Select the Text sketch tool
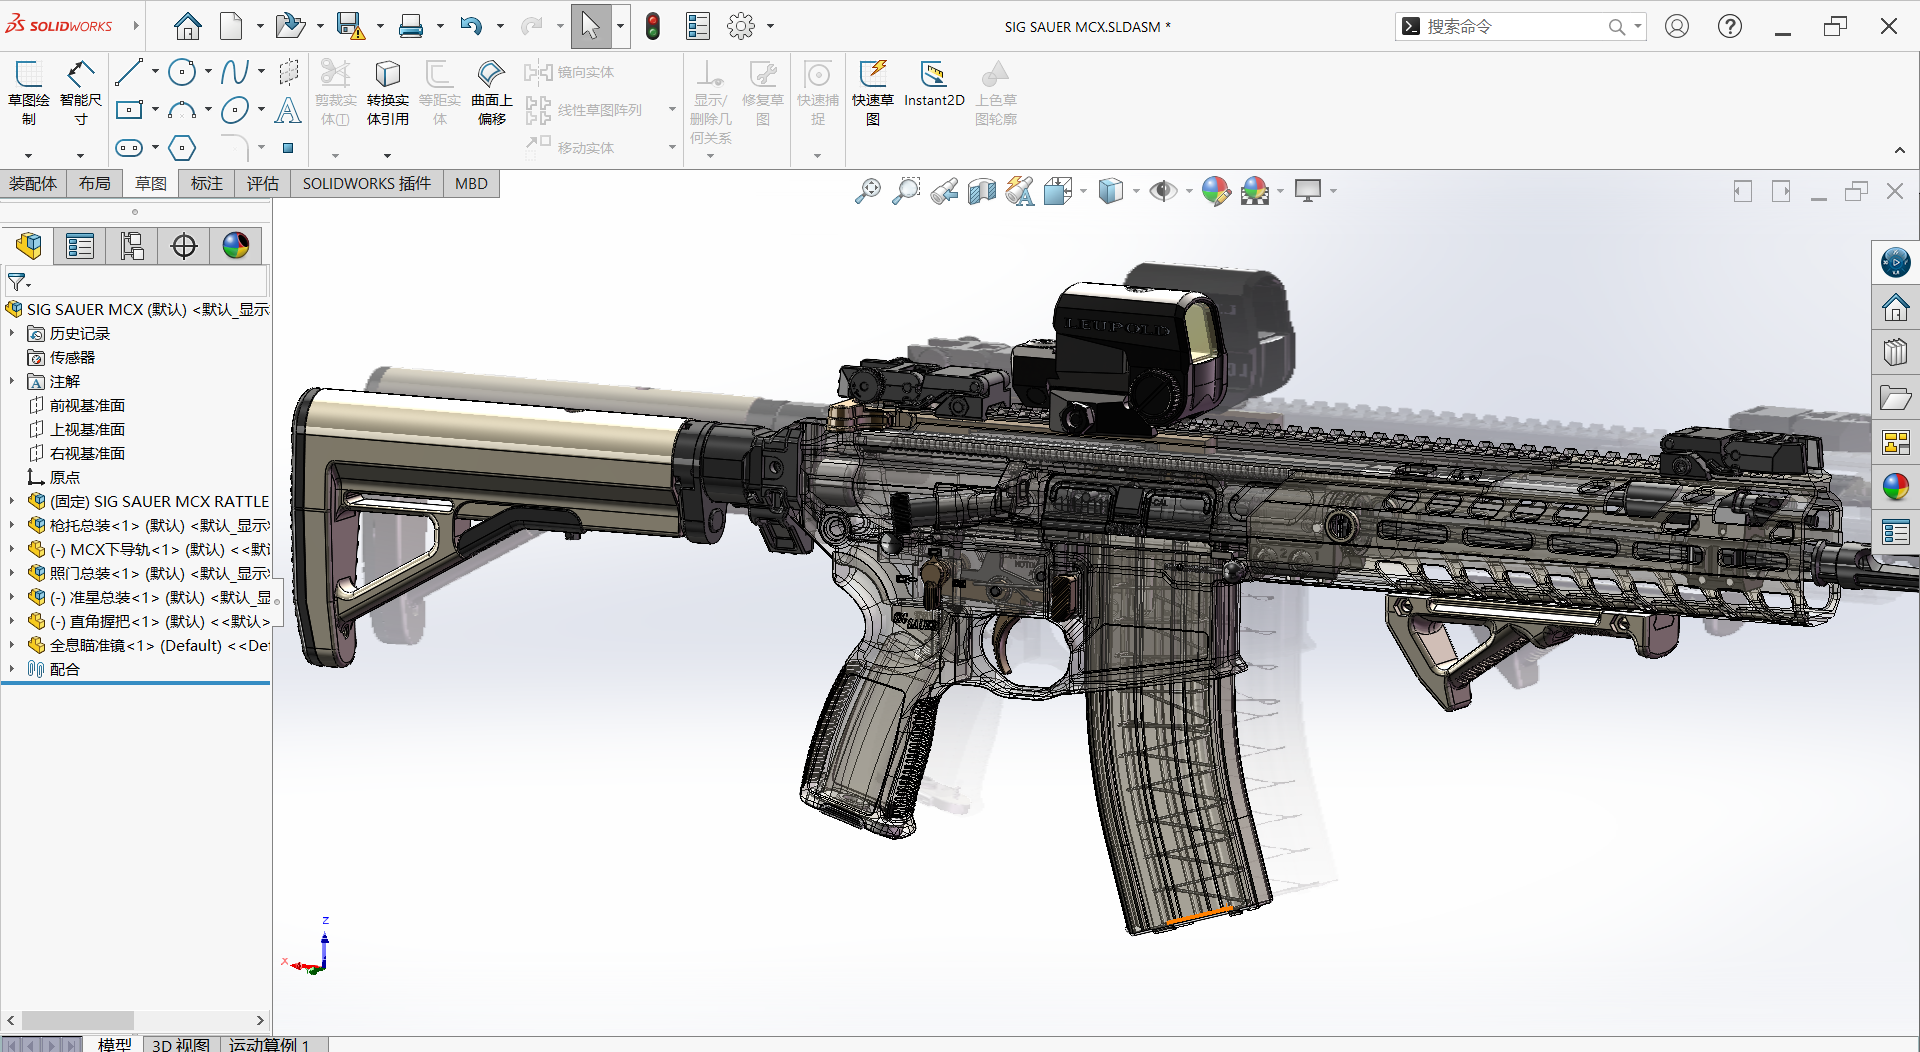The width and height of the screenshot is (1920, 1052). (x=288, y=110)
